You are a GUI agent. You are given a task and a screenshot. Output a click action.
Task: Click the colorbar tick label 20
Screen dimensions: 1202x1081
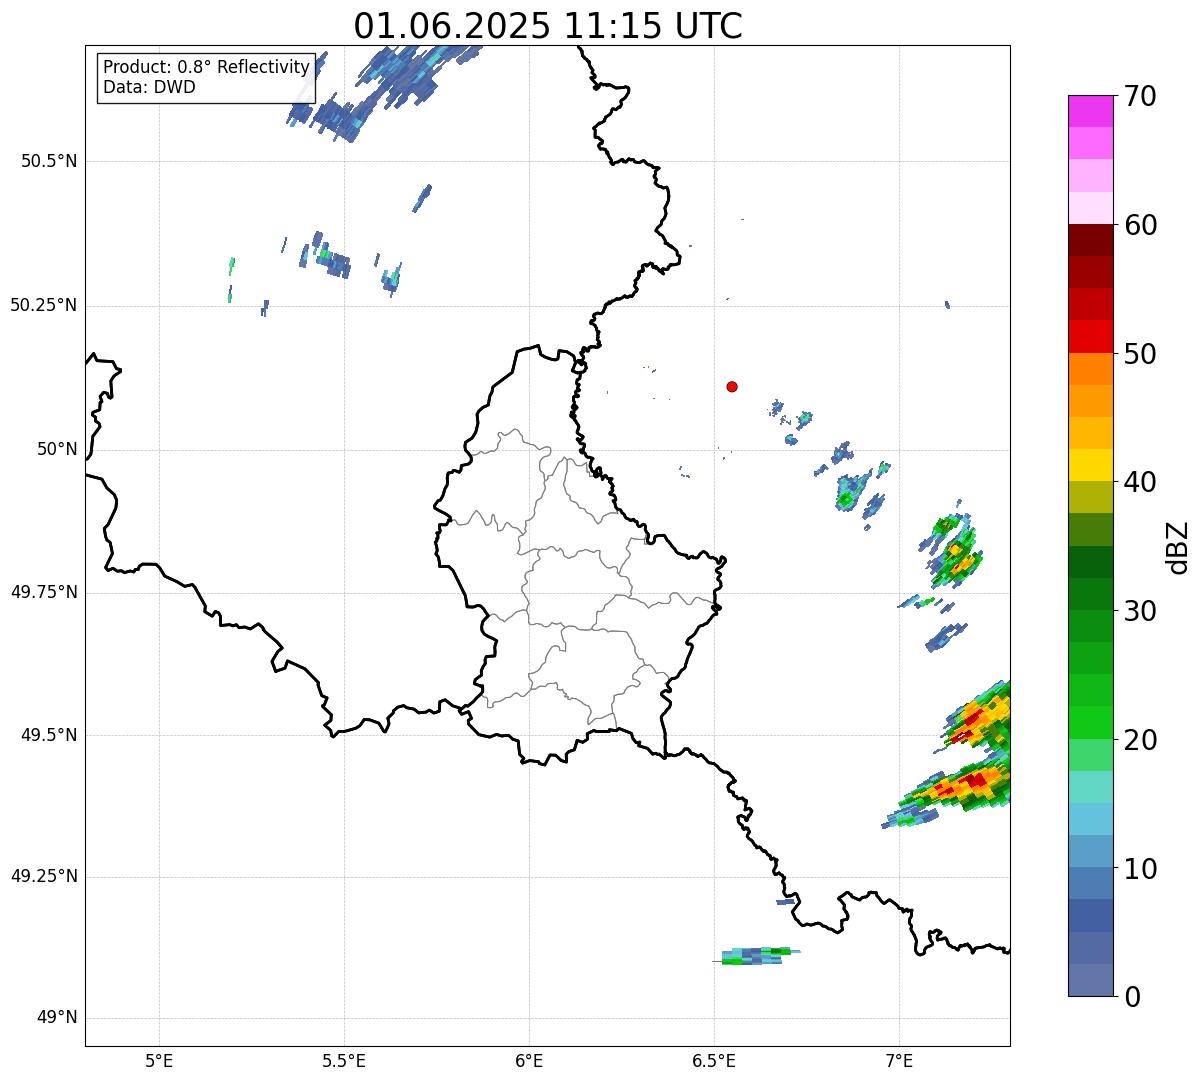[x=1140, y=740]
